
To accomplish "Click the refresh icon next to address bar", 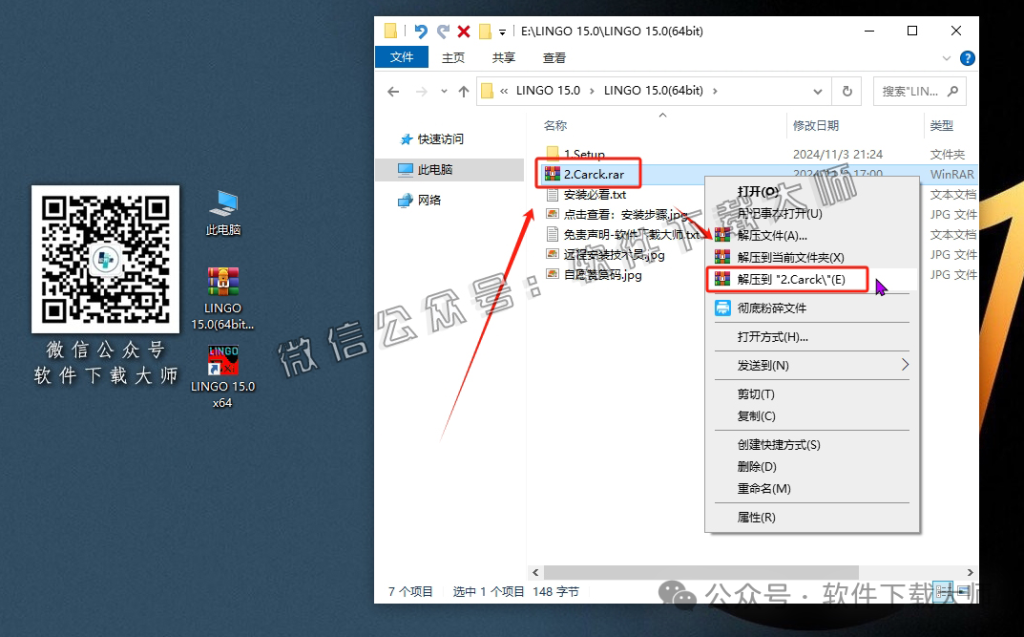I will click(x=847, y=91).
